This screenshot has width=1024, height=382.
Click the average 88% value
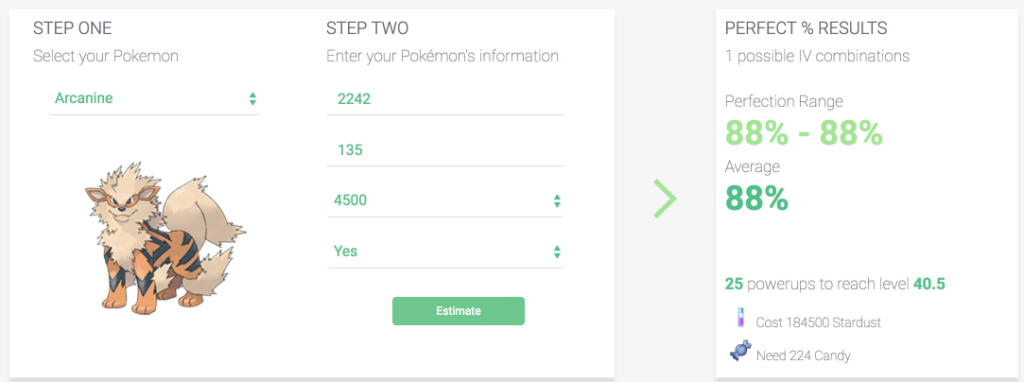[x=757, y=199]
